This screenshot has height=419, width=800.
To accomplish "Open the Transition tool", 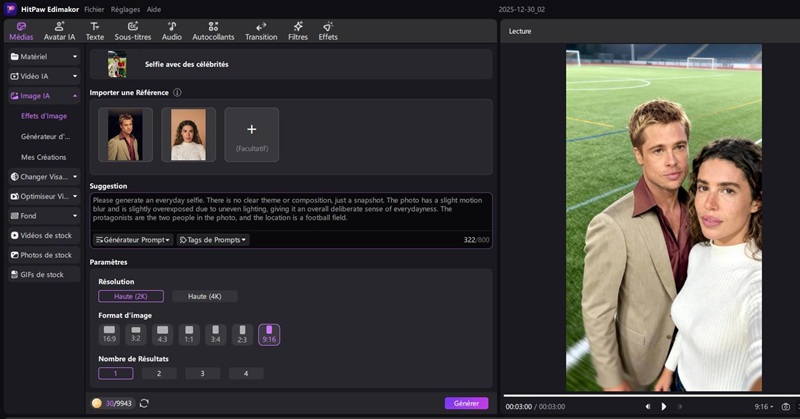I will point(261,30).
